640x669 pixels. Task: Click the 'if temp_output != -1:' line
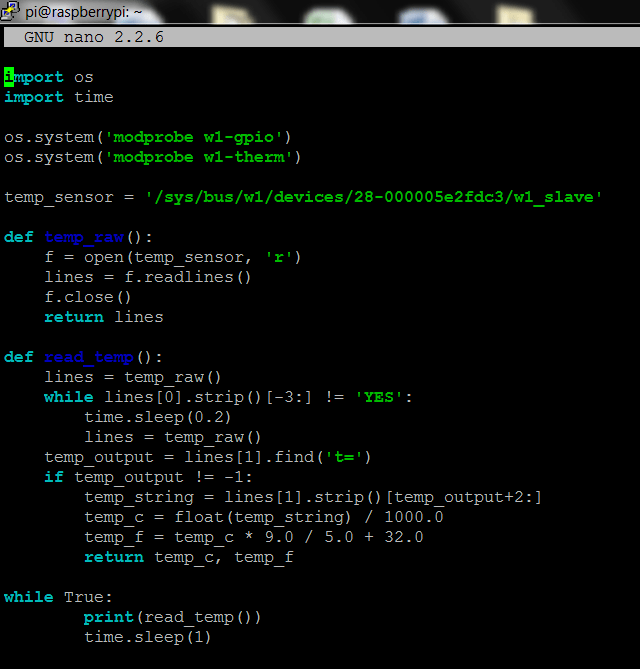[x=148, y=477]
